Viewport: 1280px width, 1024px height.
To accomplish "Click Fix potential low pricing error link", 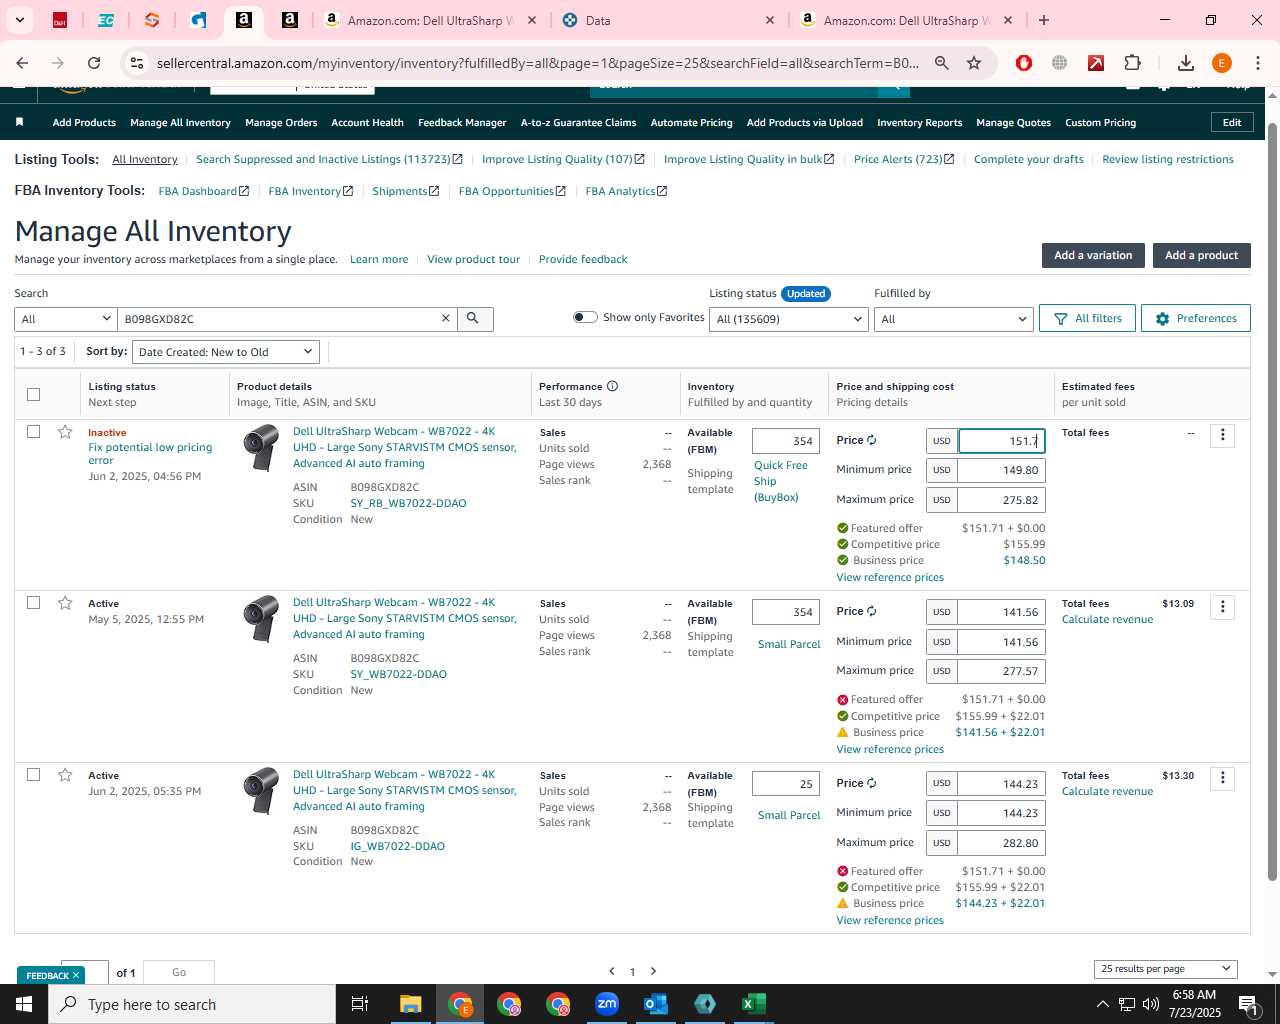I will 150,454.
